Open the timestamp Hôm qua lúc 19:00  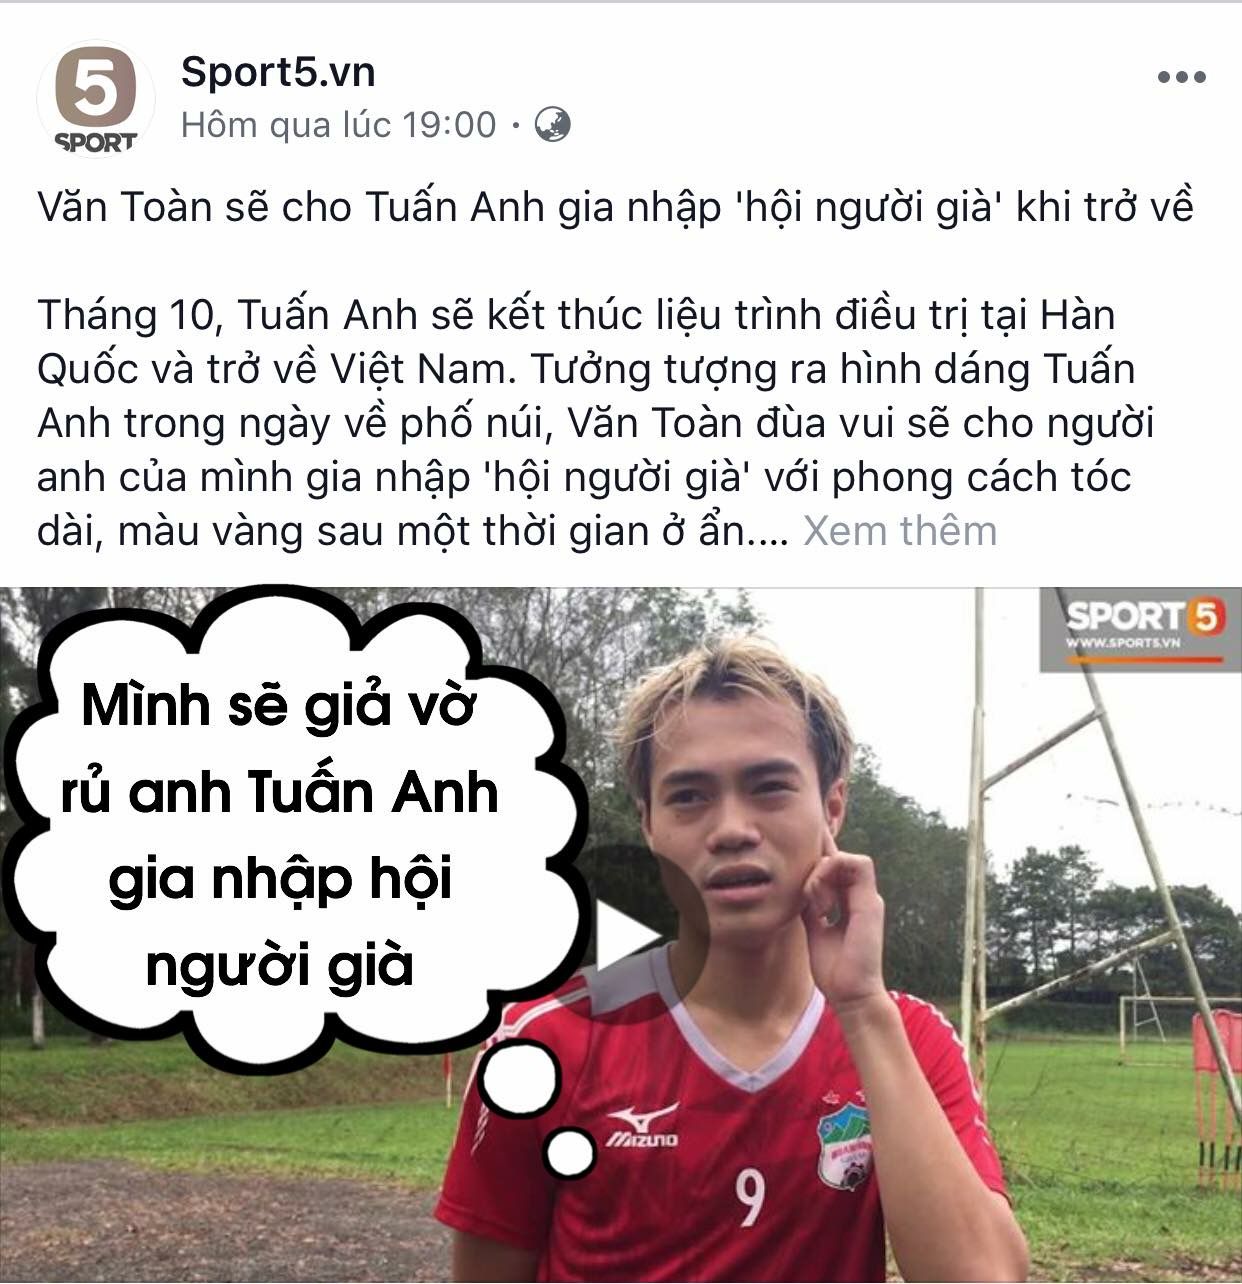tap(339, 125)
